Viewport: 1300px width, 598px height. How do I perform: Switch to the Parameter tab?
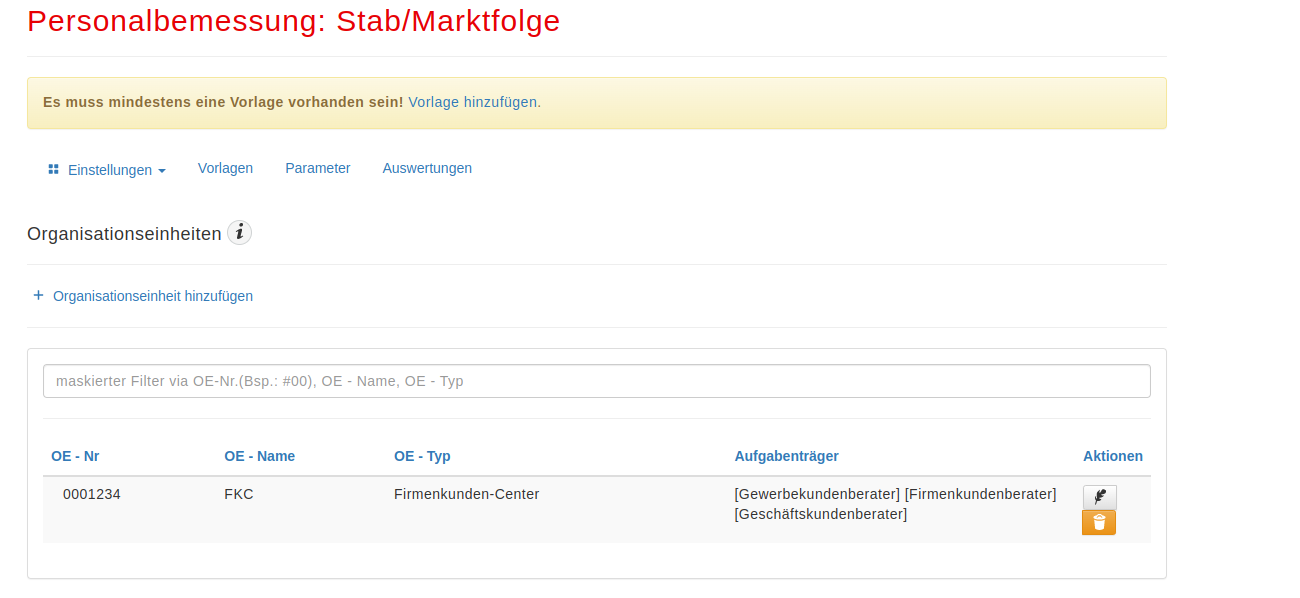pyautogui.click(x=318, y=168)
